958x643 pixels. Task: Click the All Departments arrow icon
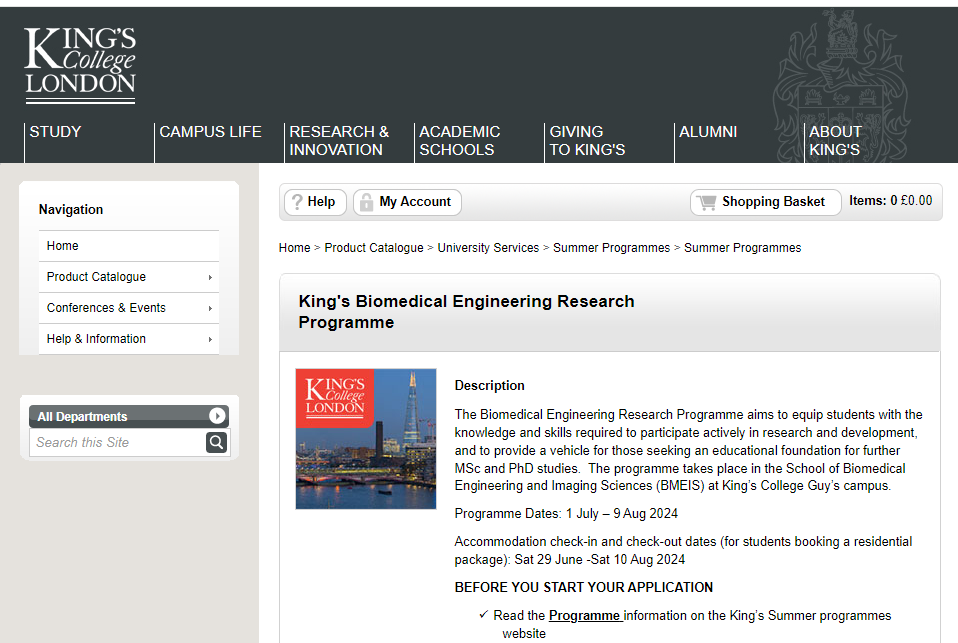pyautogui.click(x=217, y=416)
